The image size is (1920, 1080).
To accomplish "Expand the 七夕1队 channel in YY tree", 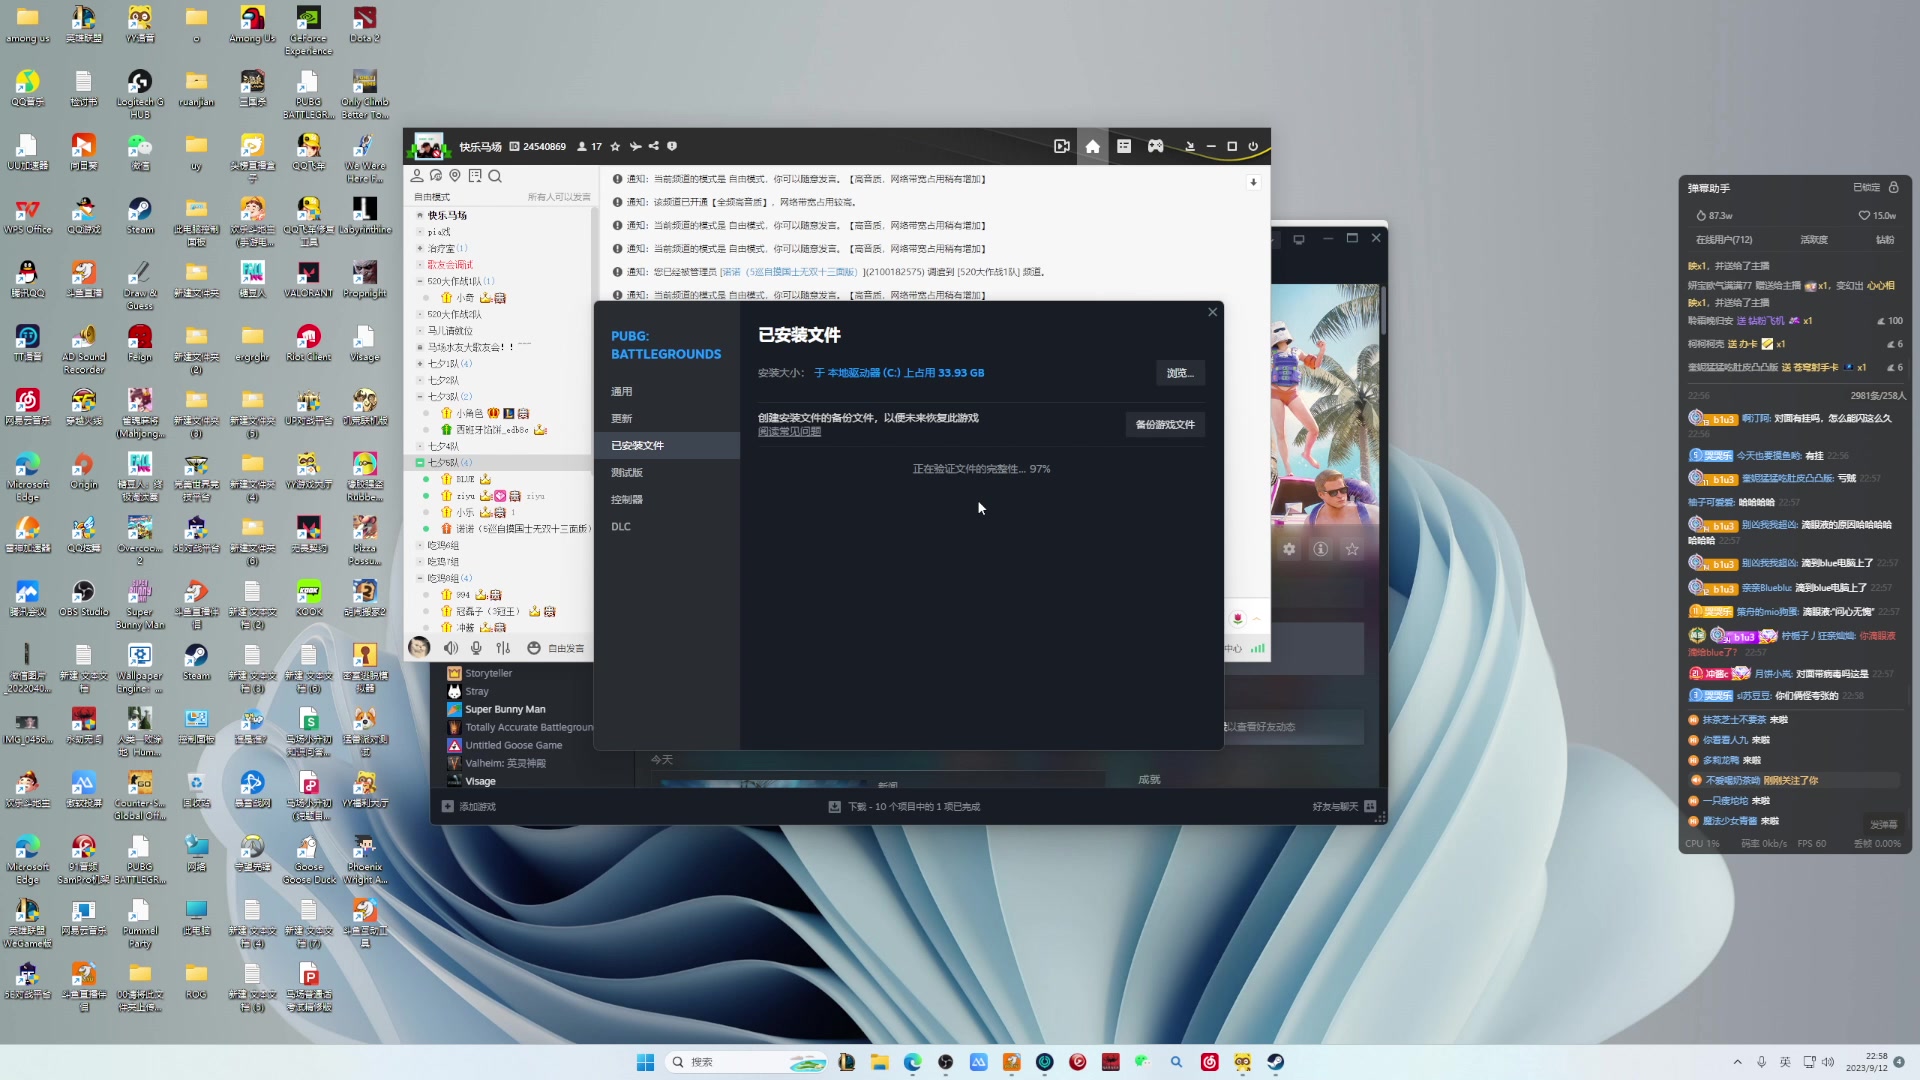I will (x=420, y=363).
